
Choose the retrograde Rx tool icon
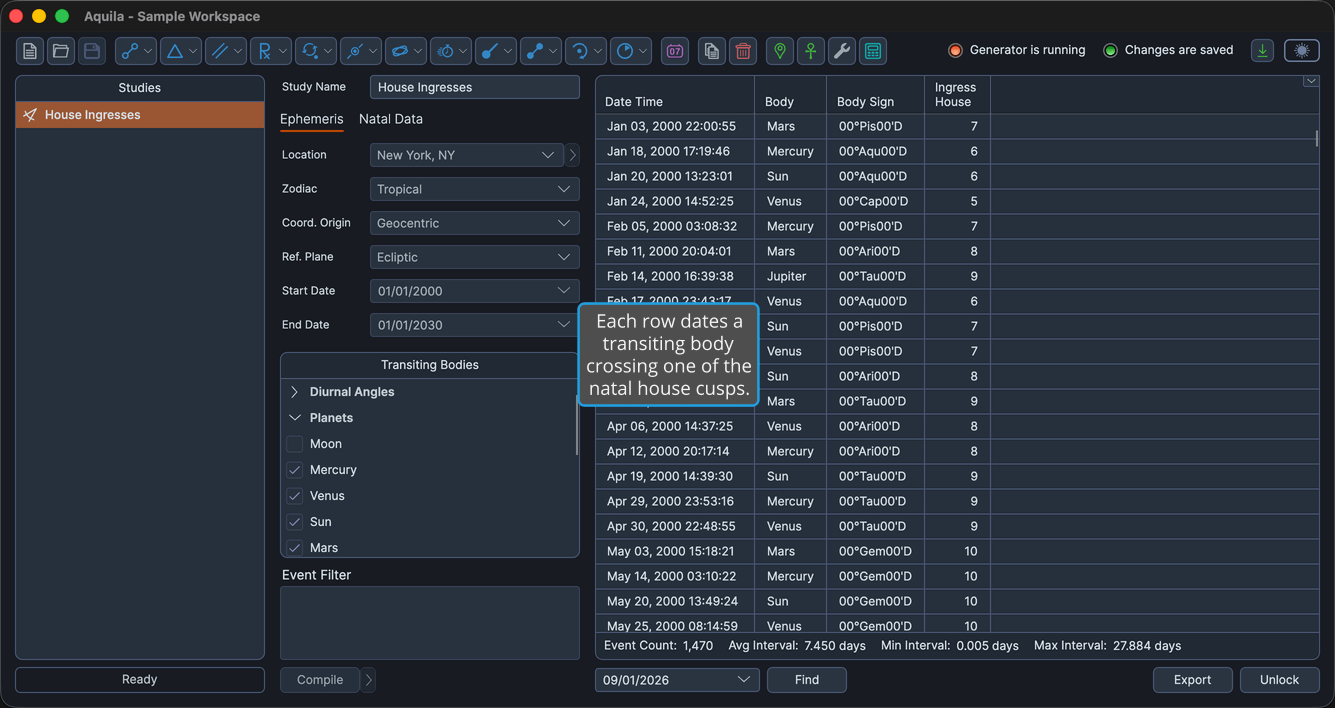pyautogui.click(x=265, y=51)
